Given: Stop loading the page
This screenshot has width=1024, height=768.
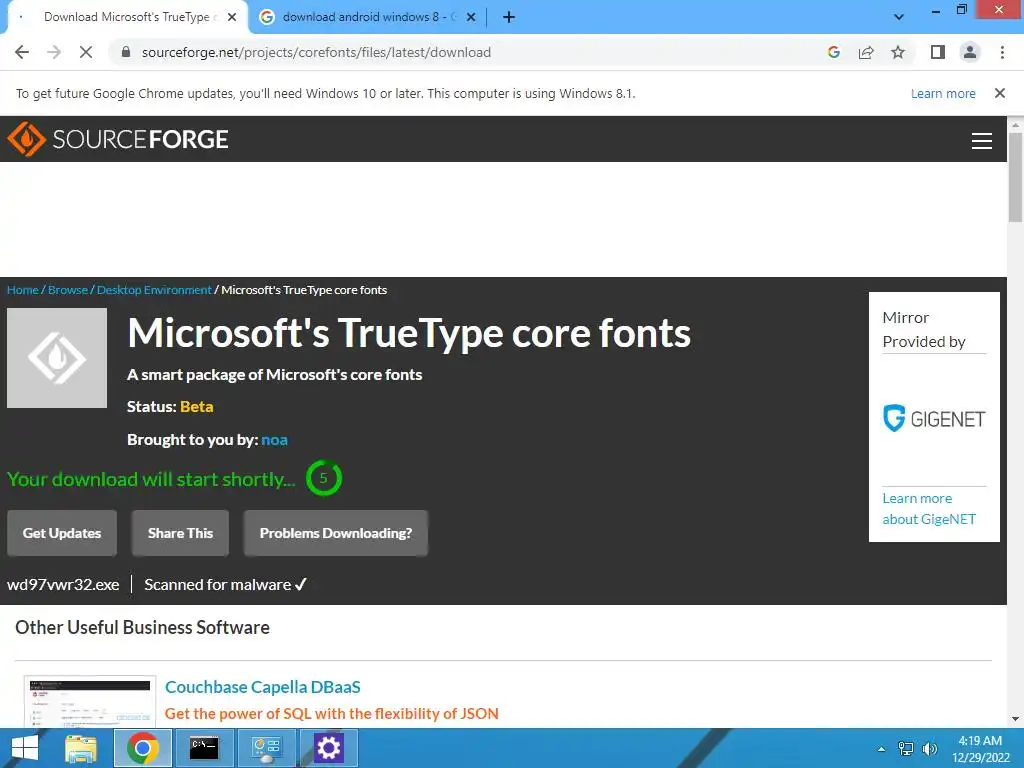Looking at the screenshot, I should [x=86, y=52].
